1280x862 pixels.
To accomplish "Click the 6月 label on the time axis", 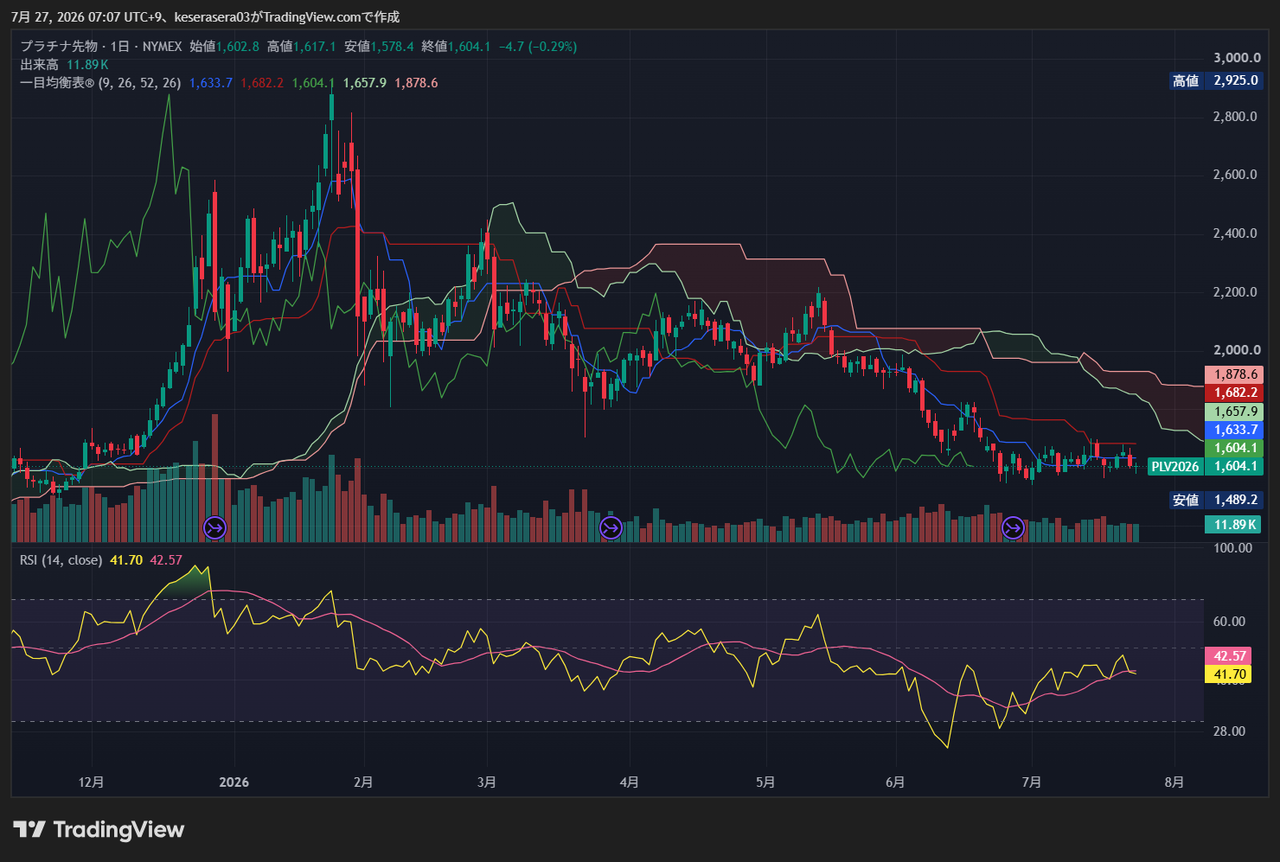I will 895,781.
